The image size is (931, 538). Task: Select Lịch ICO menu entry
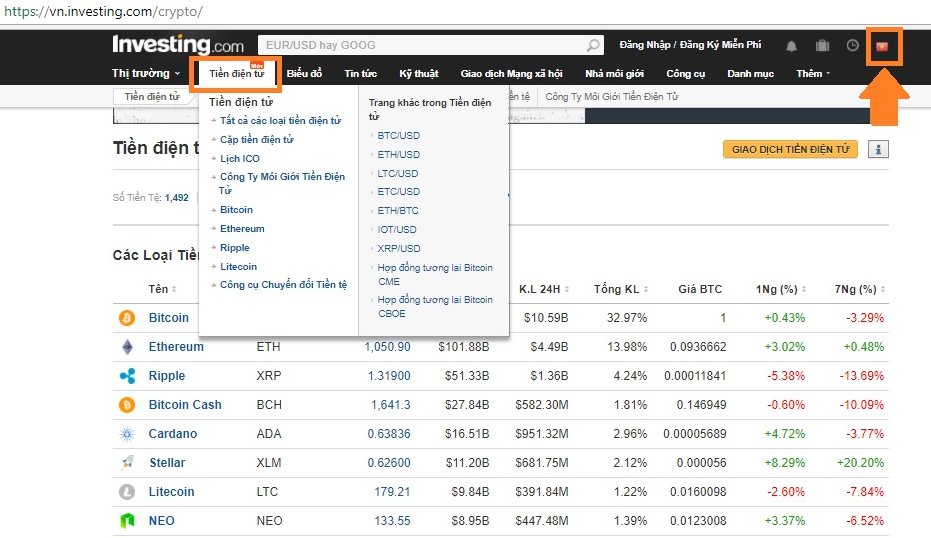pos(239,159)
